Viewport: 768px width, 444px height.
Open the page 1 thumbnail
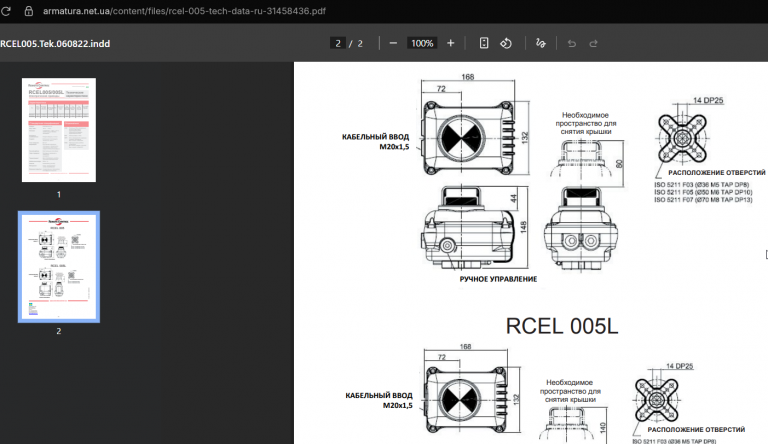pyautogui.click(x=59, y=130)
